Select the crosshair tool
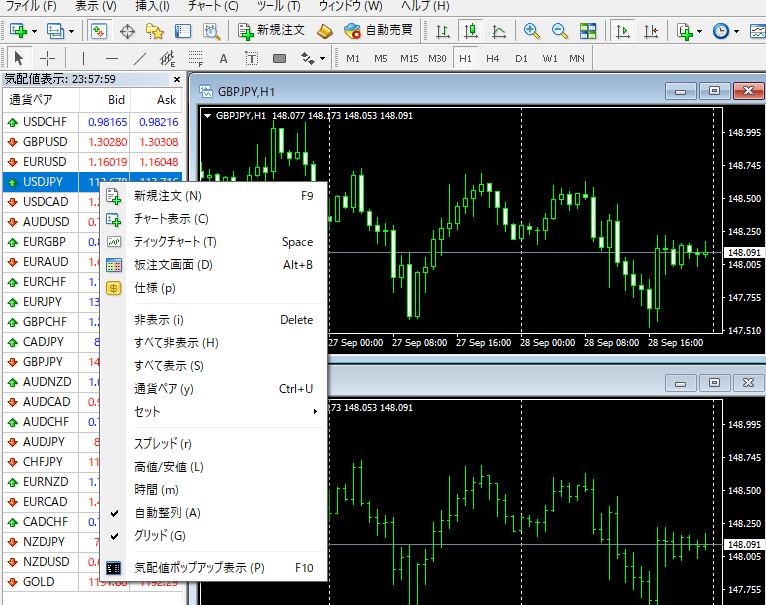The width and height of the screenshot is (766, 605). (47, 58)
